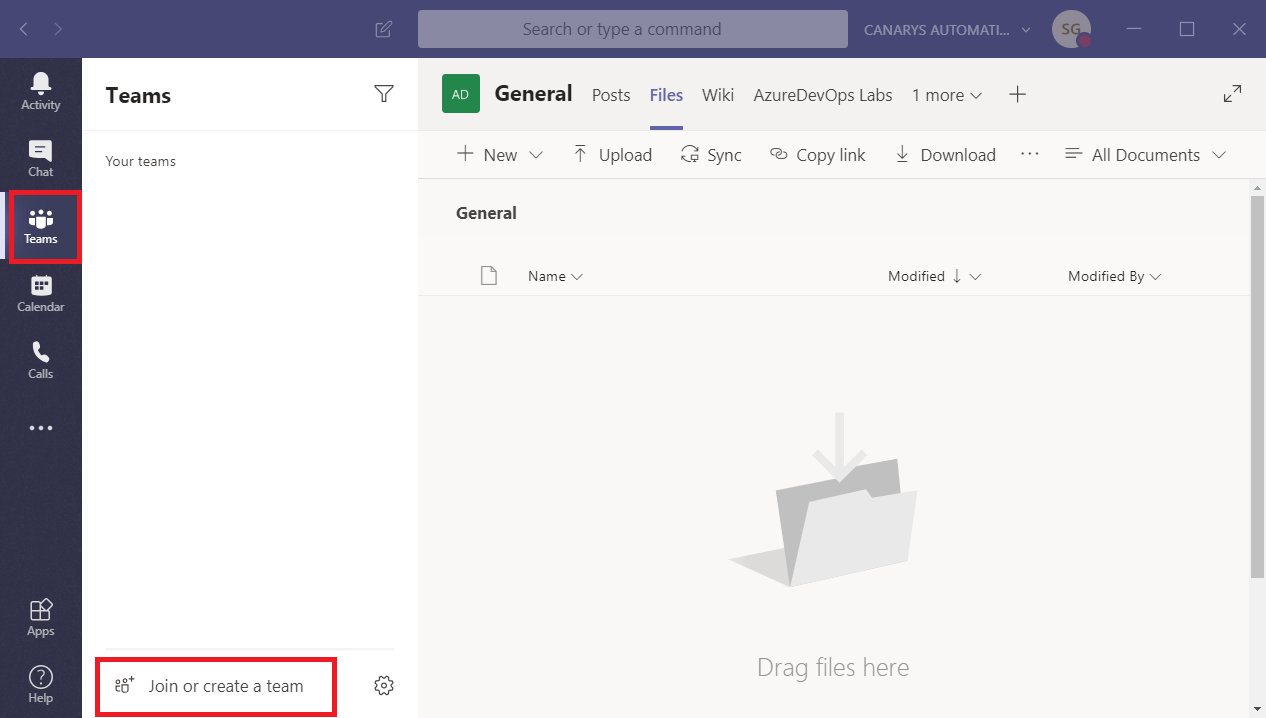1266x718 pixels.
Task: Click the file type column icon
Action: [x=489, y=276]
